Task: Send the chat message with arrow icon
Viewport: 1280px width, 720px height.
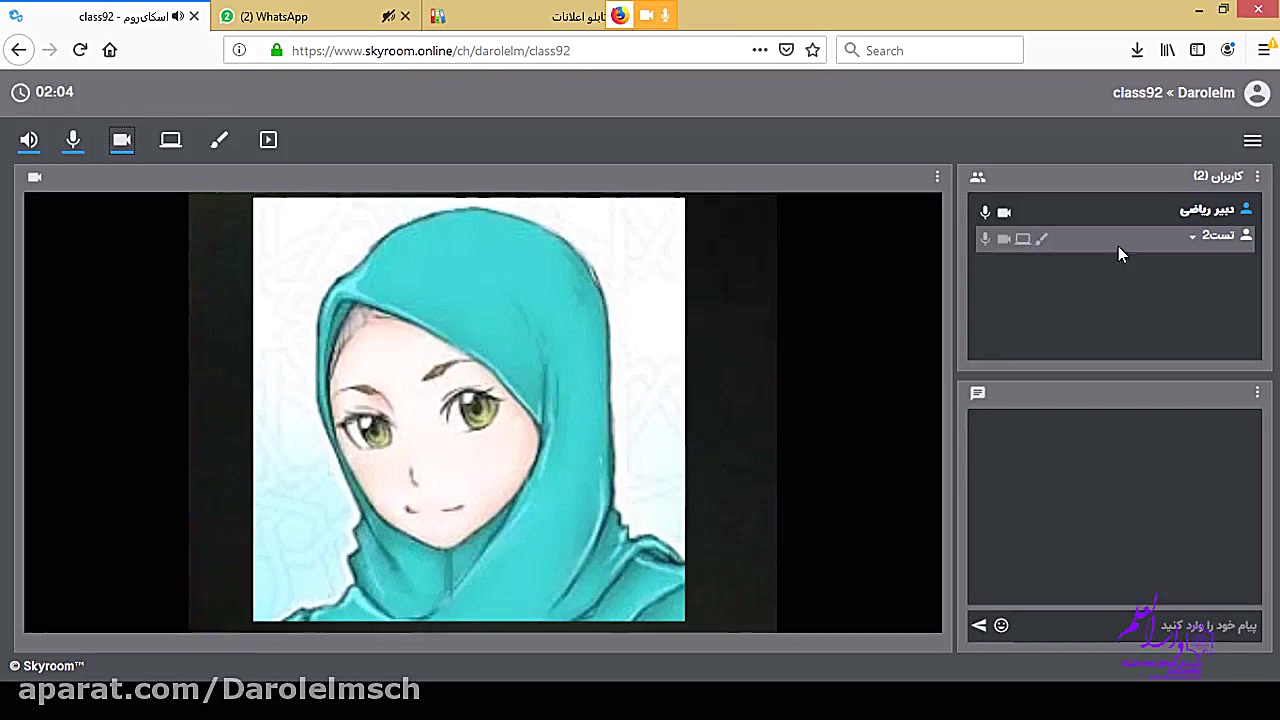Action: (979, 626)
